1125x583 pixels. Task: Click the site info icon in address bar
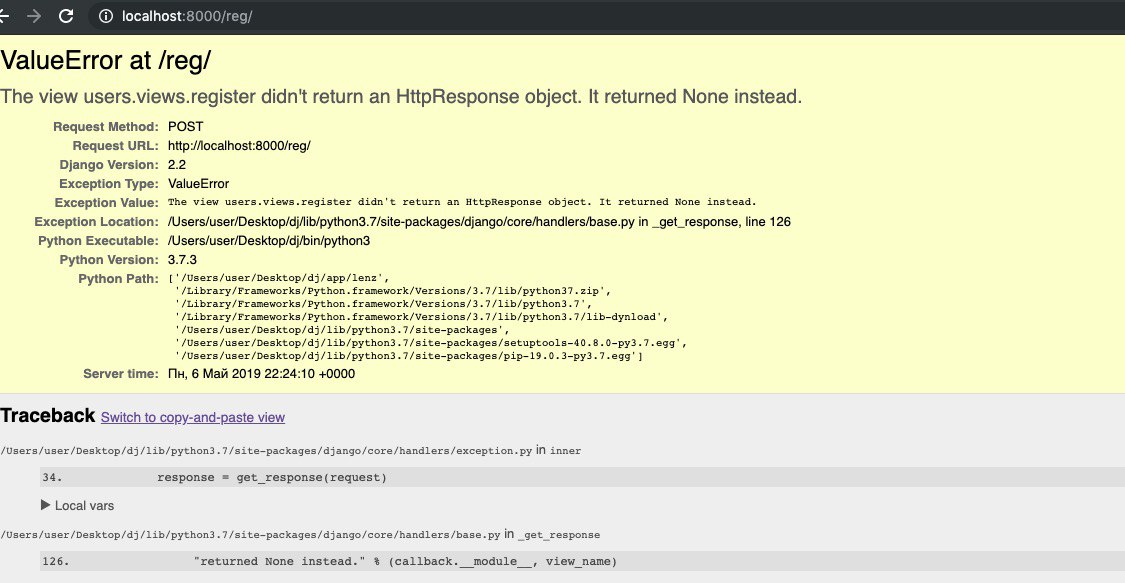(105, 16)
